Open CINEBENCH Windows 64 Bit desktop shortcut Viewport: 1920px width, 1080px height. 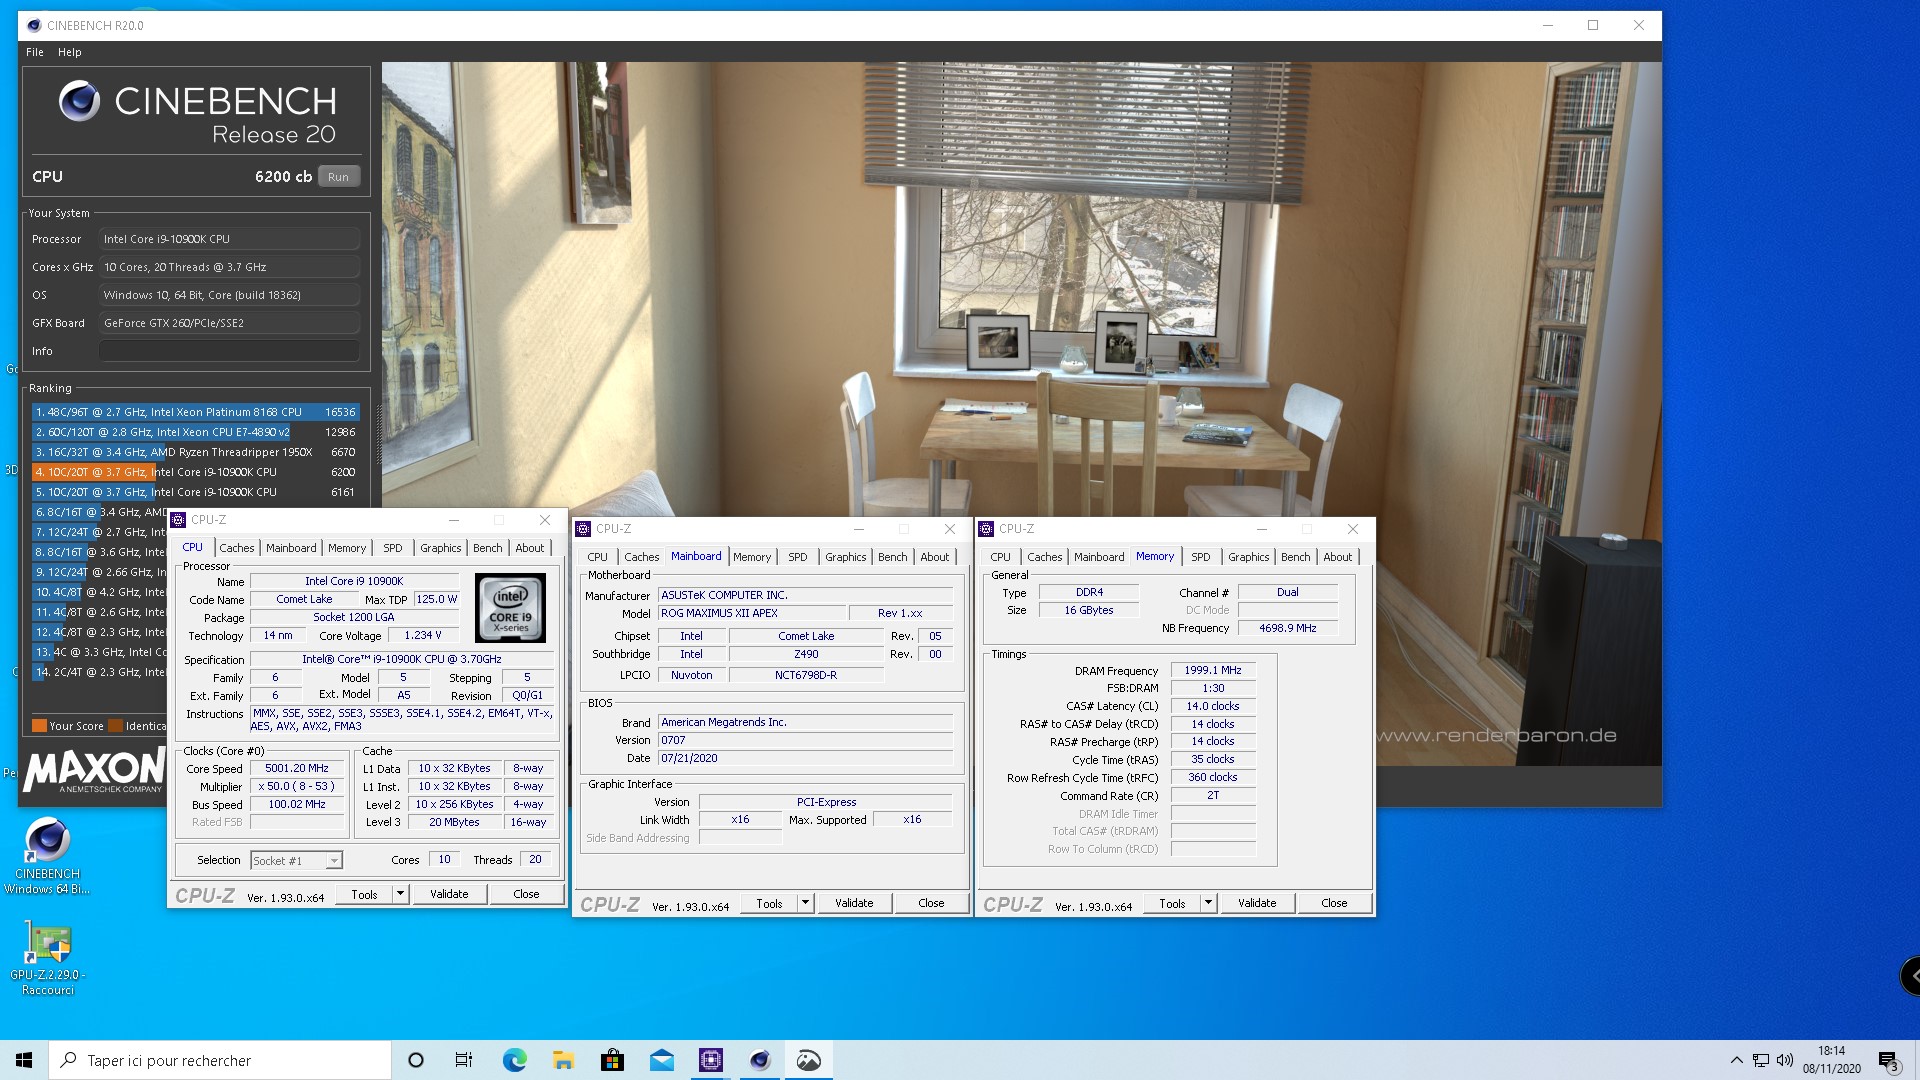[x=47, y=856]
